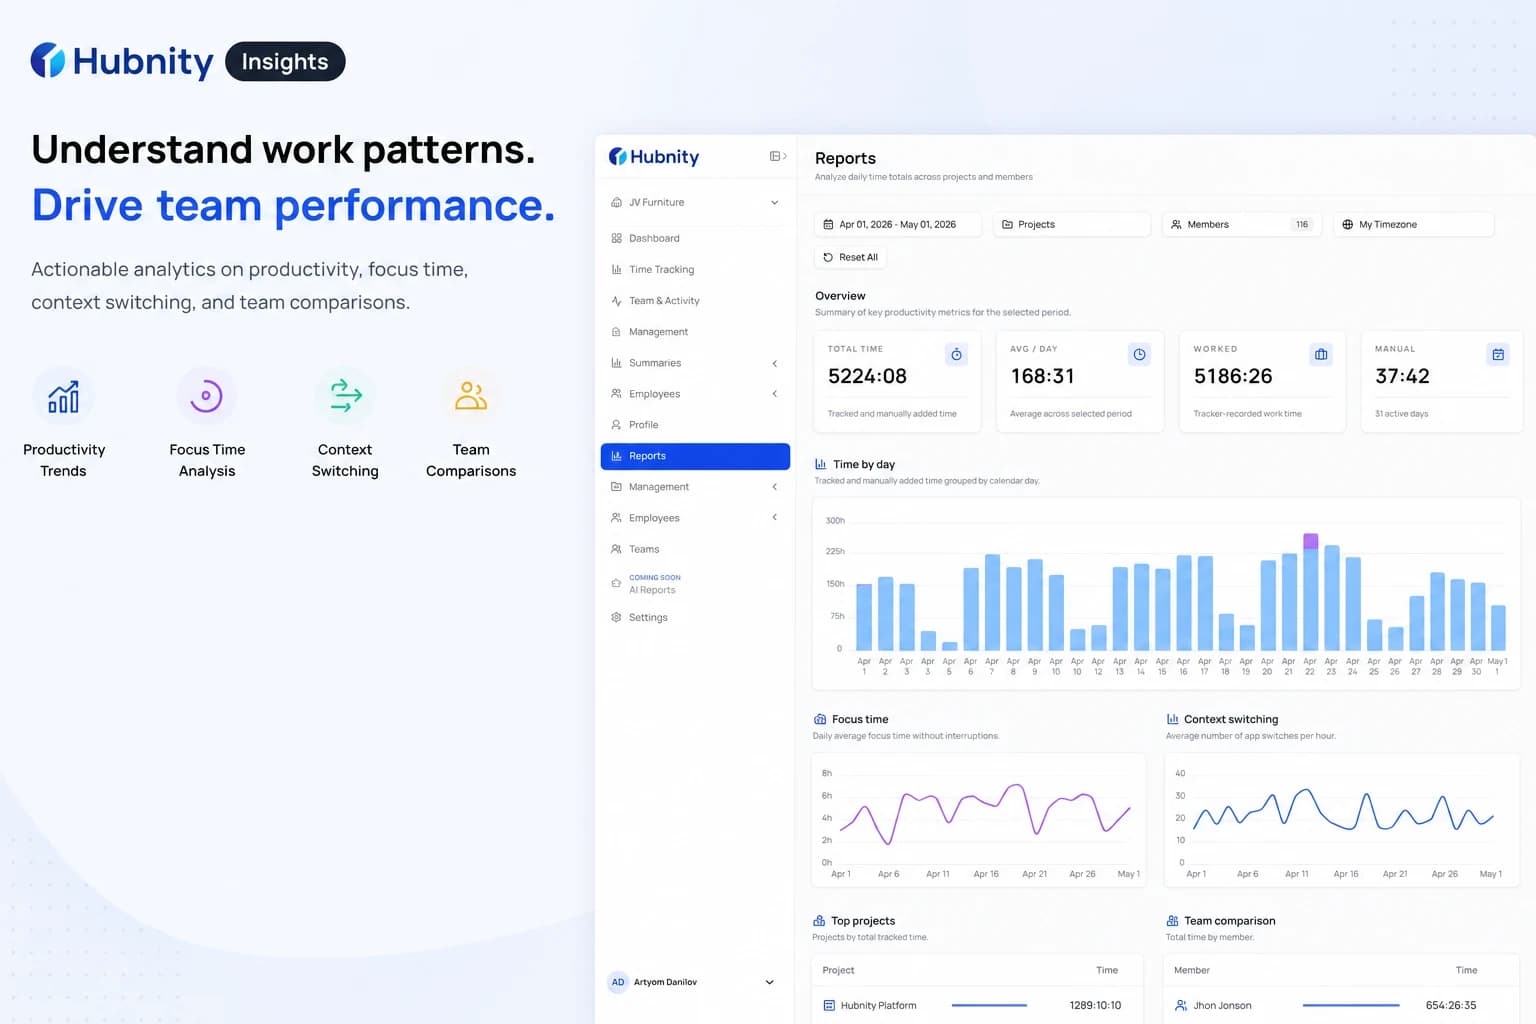
Task: Click the Settings gear icon in sidebar
Action: click(x=616, y=617)
